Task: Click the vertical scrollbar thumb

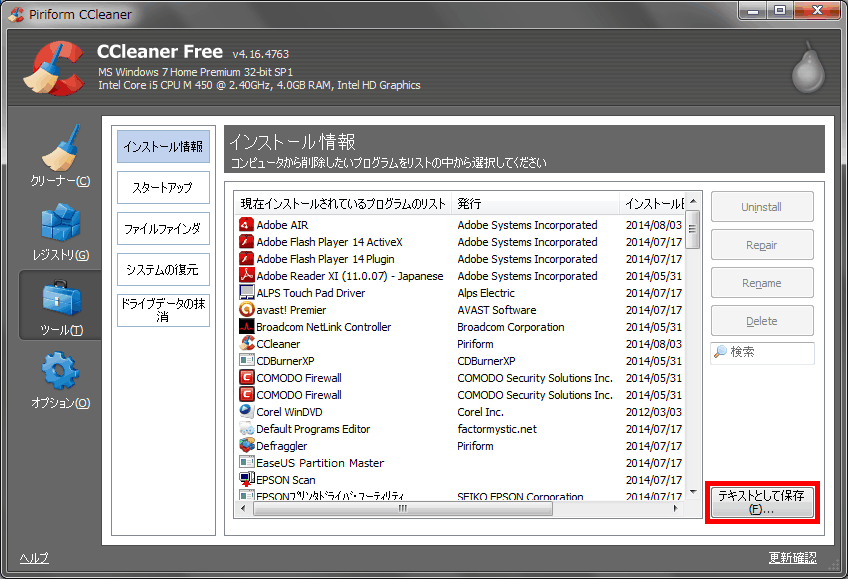Action: (x=693, y=229)
